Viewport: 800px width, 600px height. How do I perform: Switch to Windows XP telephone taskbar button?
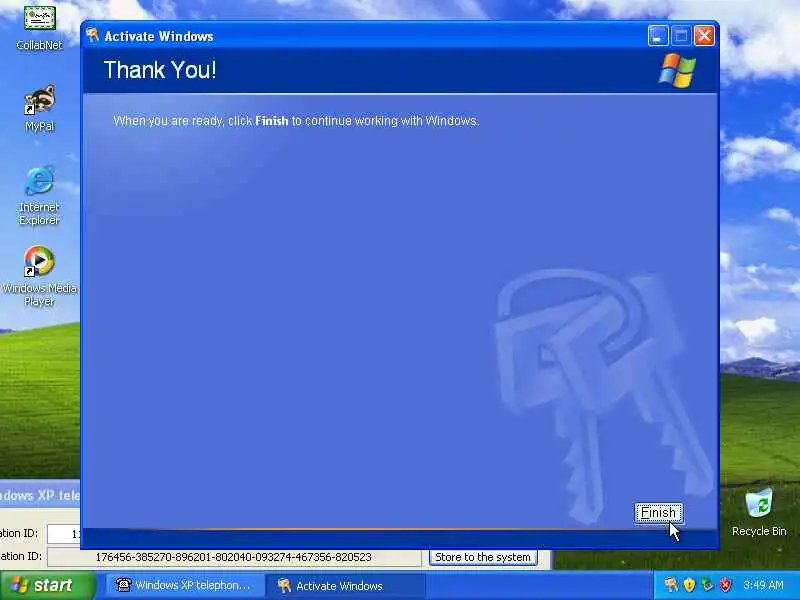pos(185,585)
